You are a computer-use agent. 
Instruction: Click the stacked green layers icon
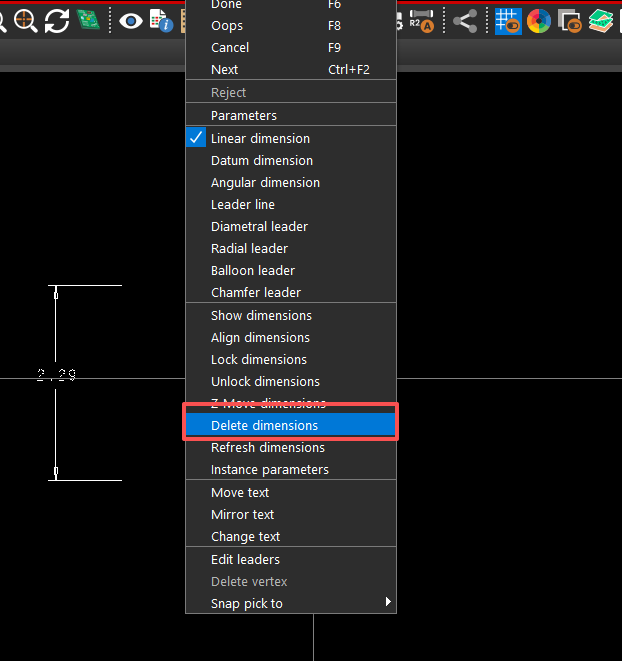click(x=600, y=20)
